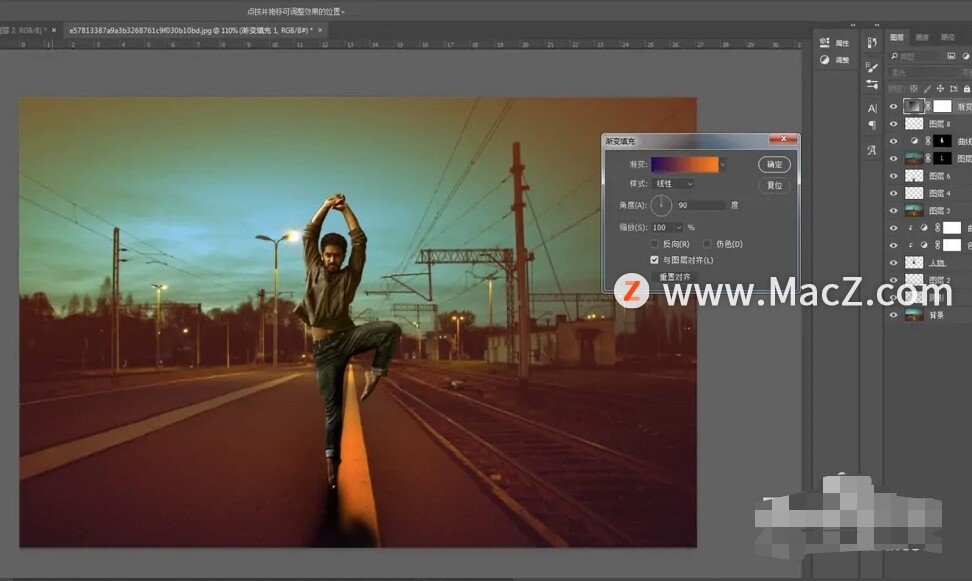Click 重置对齐 reset alignment button
Viewport: 972px width, 581px height.
click(674, 277)
